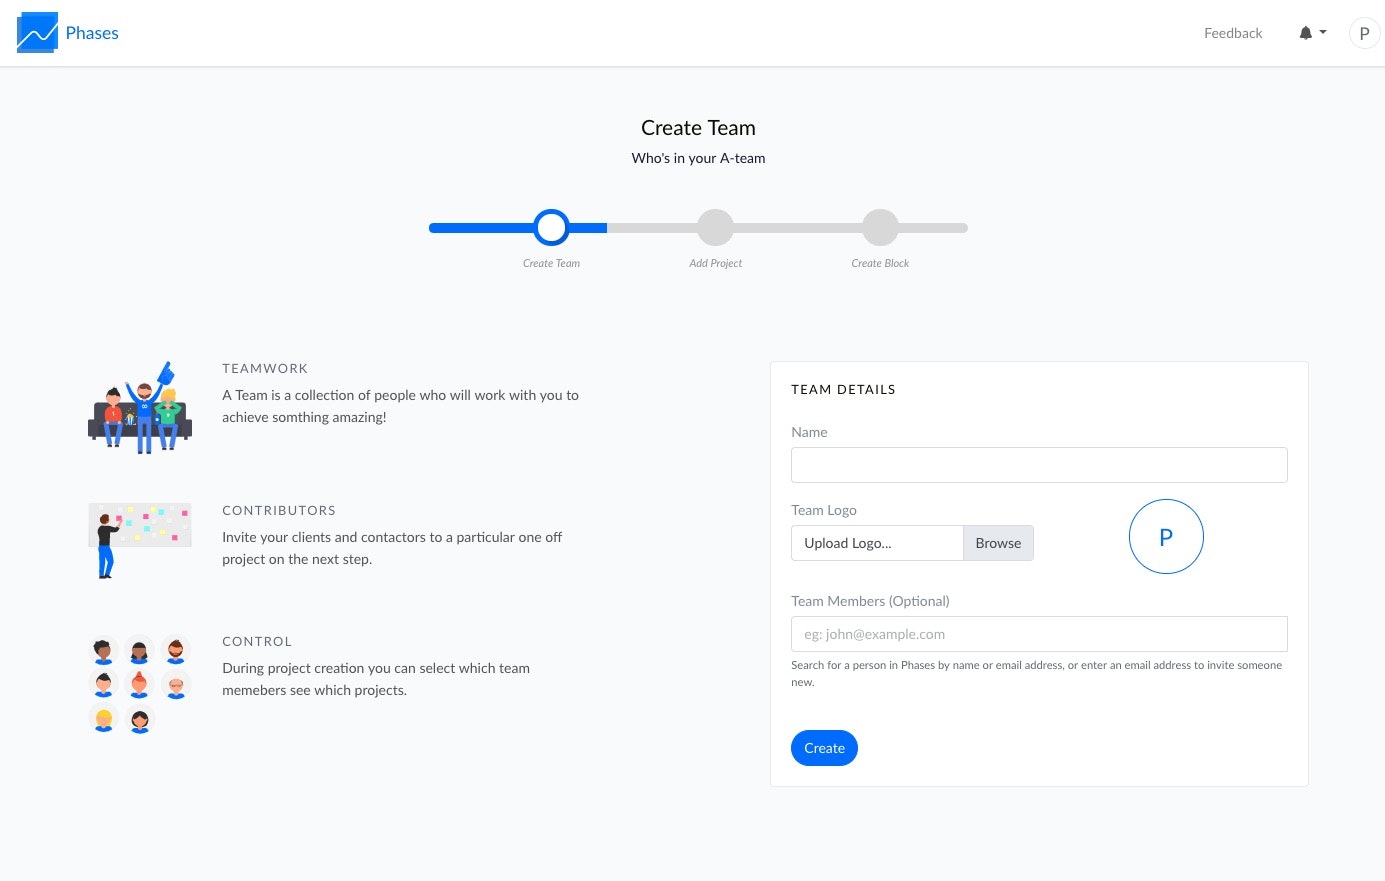The height and width of the screenshot is (881, 1385).
Task: Open the user avatar P menu
Action: 1364,33
